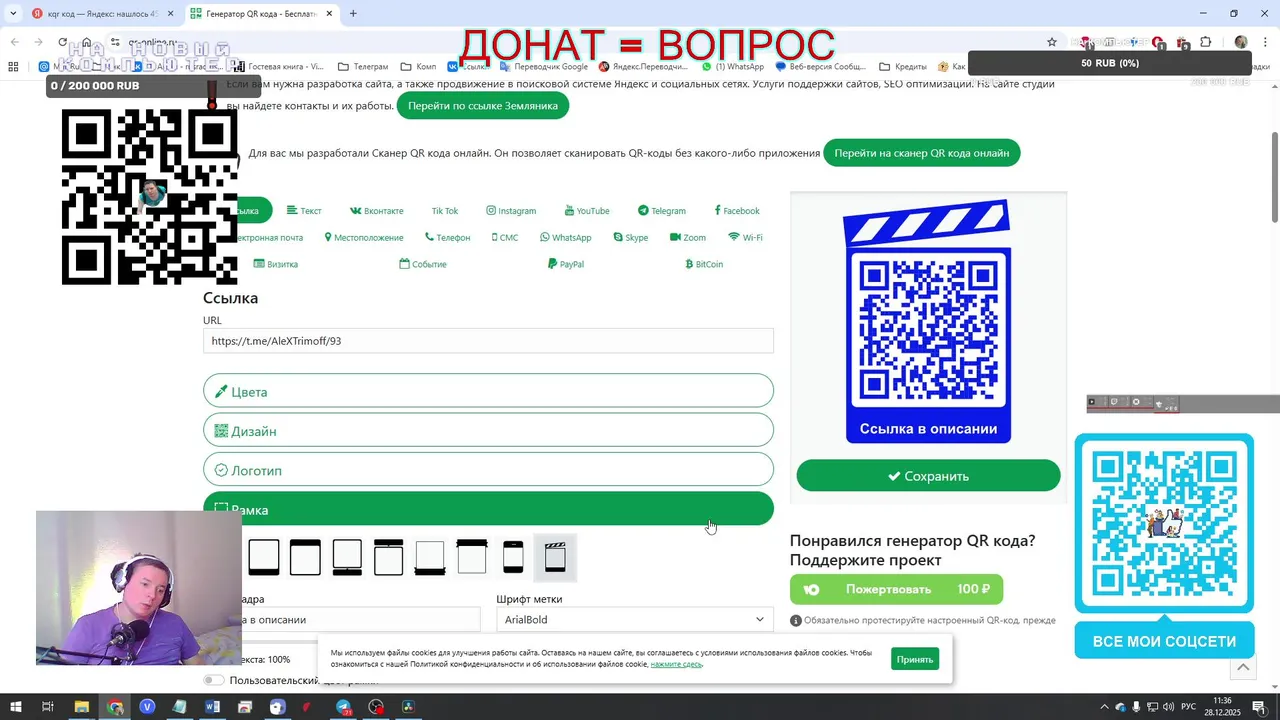The height and width of the screenshot is (720, 1280).
Task: Choose the Местоположение QR type
Action: [x=364, y=238]
